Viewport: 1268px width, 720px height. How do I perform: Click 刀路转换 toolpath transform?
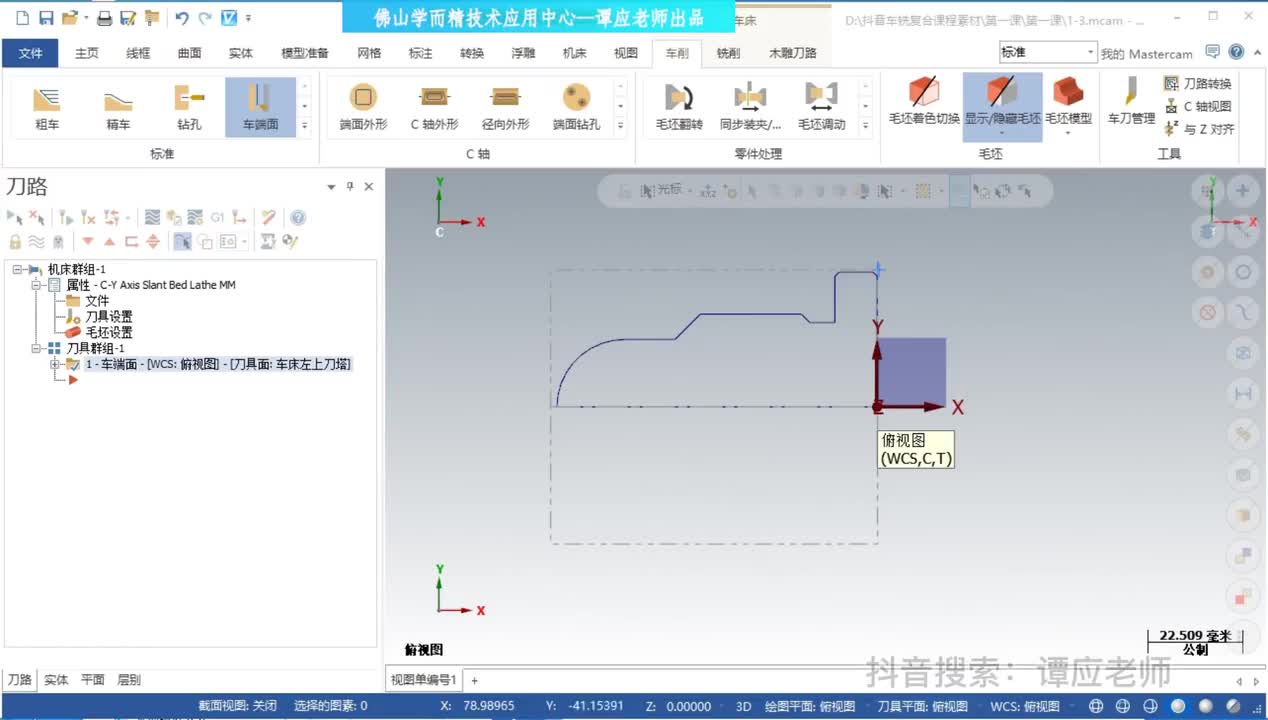tap(1198, 84)
